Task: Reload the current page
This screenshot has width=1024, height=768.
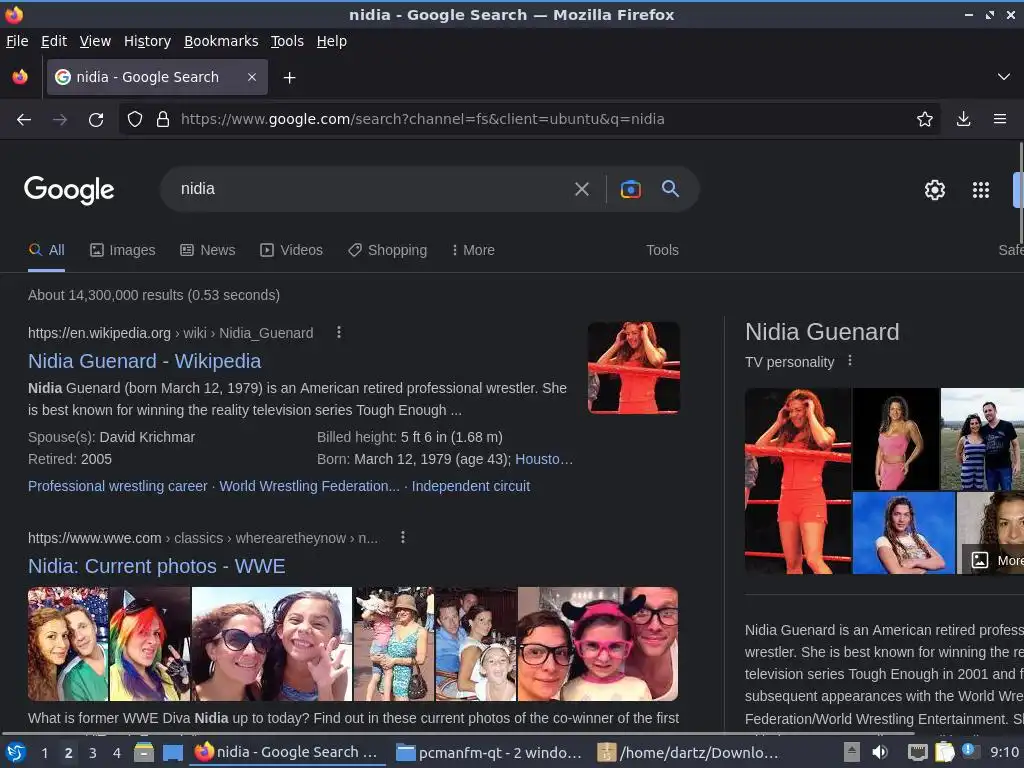Action: point(96,120)
